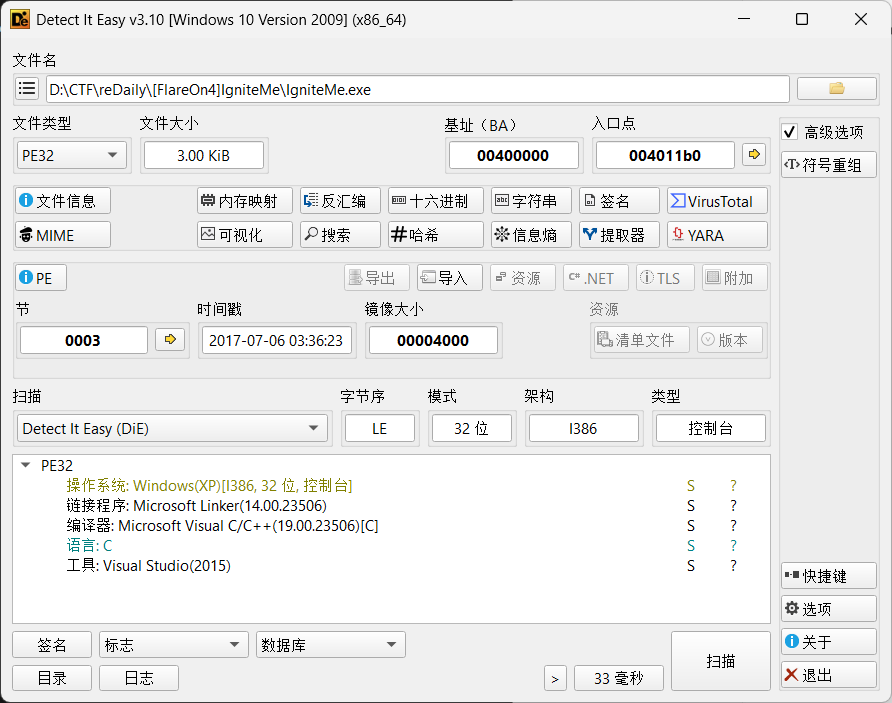Viewport: 892px width, 703px height.
Task: Click S marker on 工具: Visual Studio row
Action: click(x=691, y=565)
